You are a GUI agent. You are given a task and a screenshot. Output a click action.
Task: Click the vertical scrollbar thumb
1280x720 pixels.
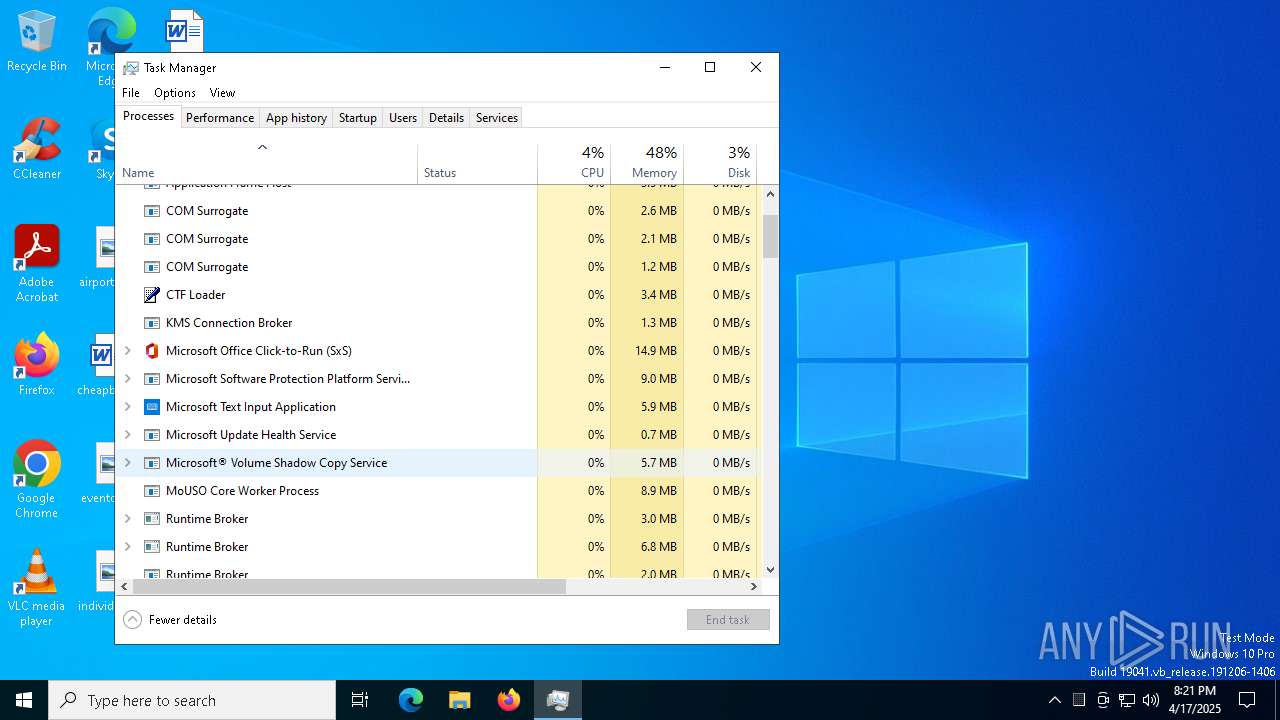[770, 236]
